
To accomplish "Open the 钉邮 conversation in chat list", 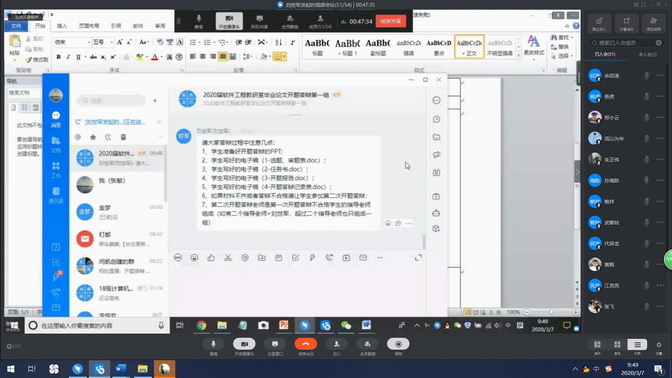I will (x=118, y=239).
